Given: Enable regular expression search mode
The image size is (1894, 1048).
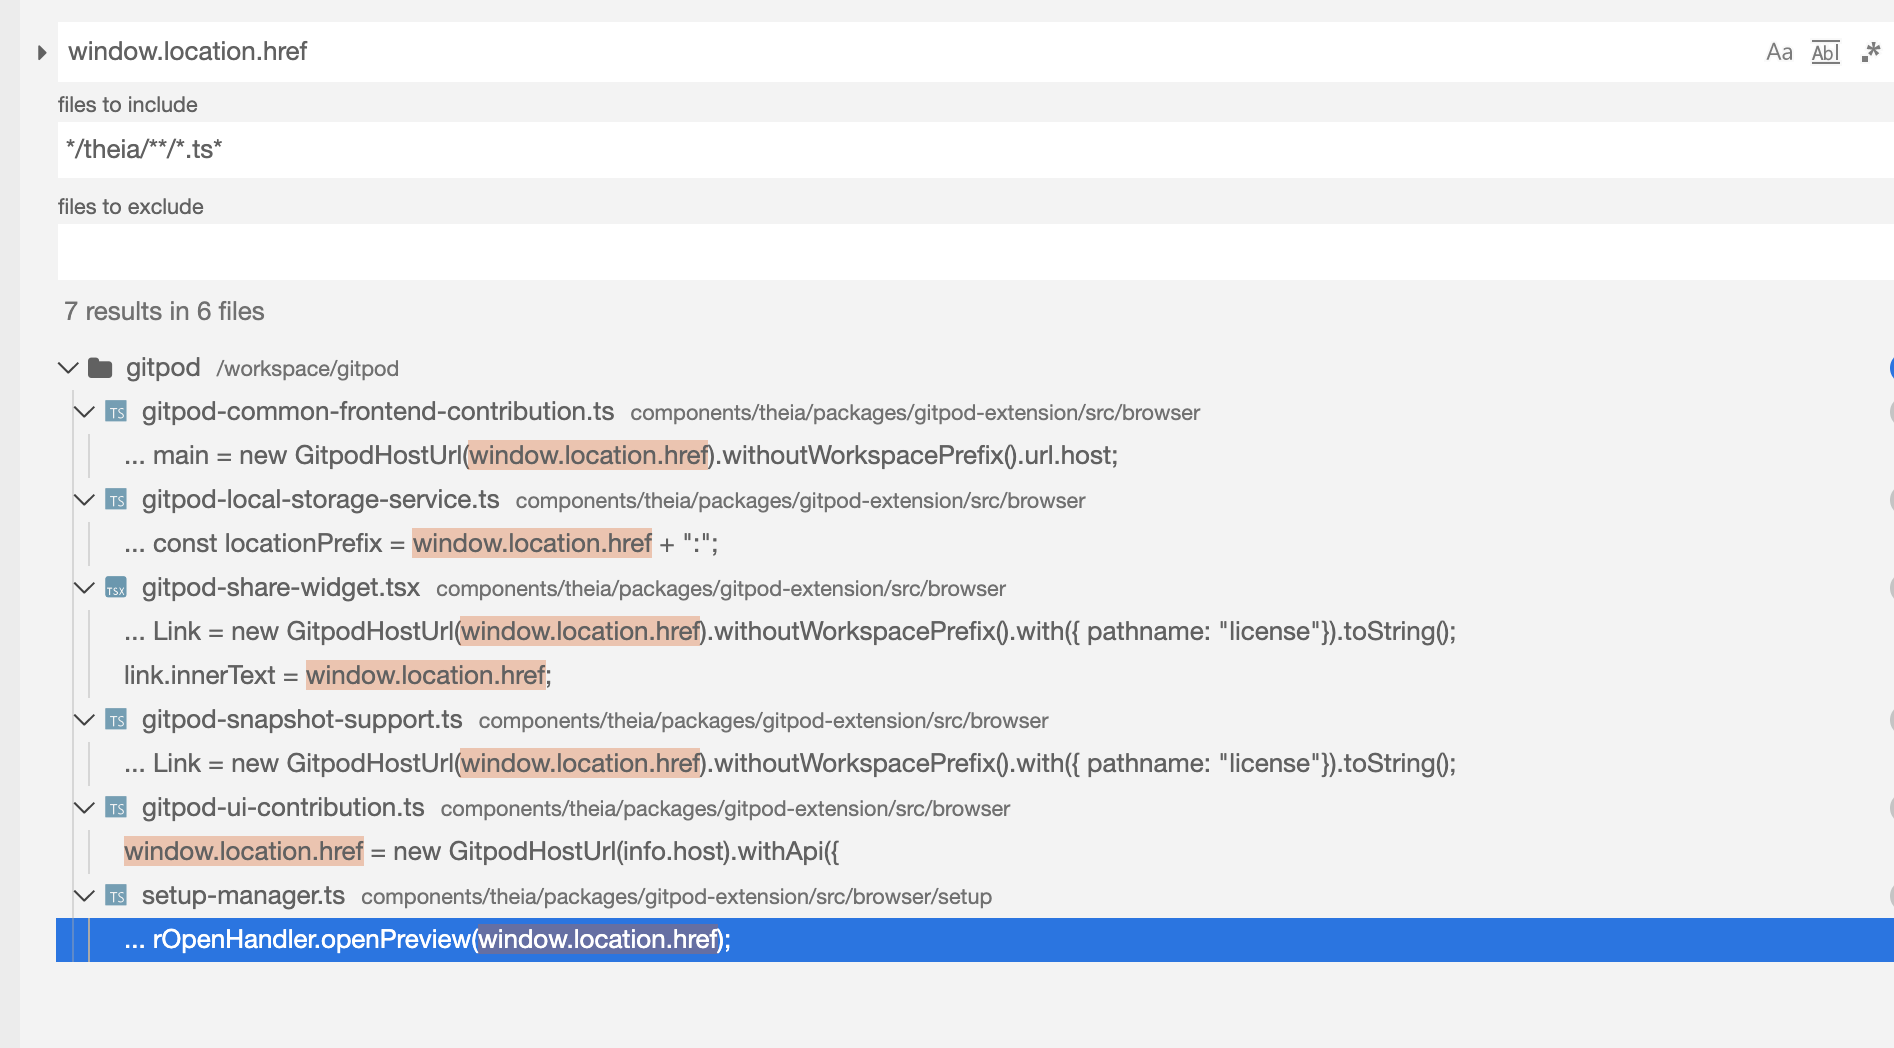Looking at the screenshot, I should pyautogui.click(x=1869, y=51).
